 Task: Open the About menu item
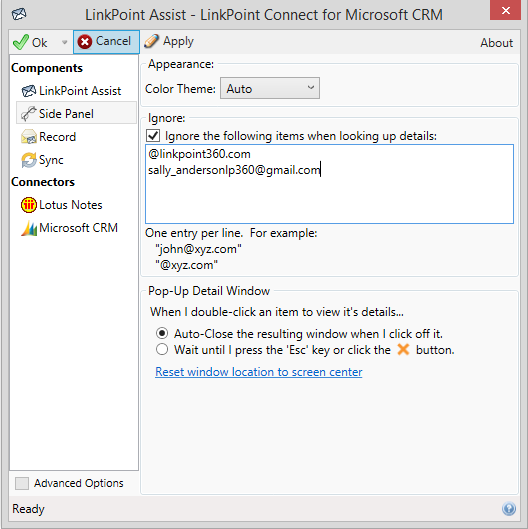point(497,43)
